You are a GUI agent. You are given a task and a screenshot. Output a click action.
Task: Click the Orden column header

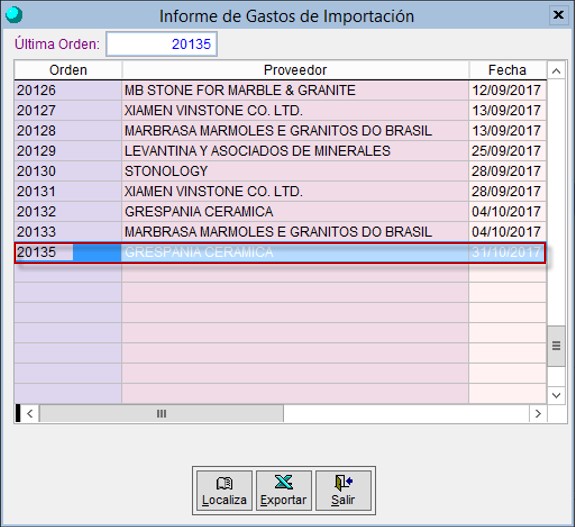pyautogui.click(x=68, y=70)
